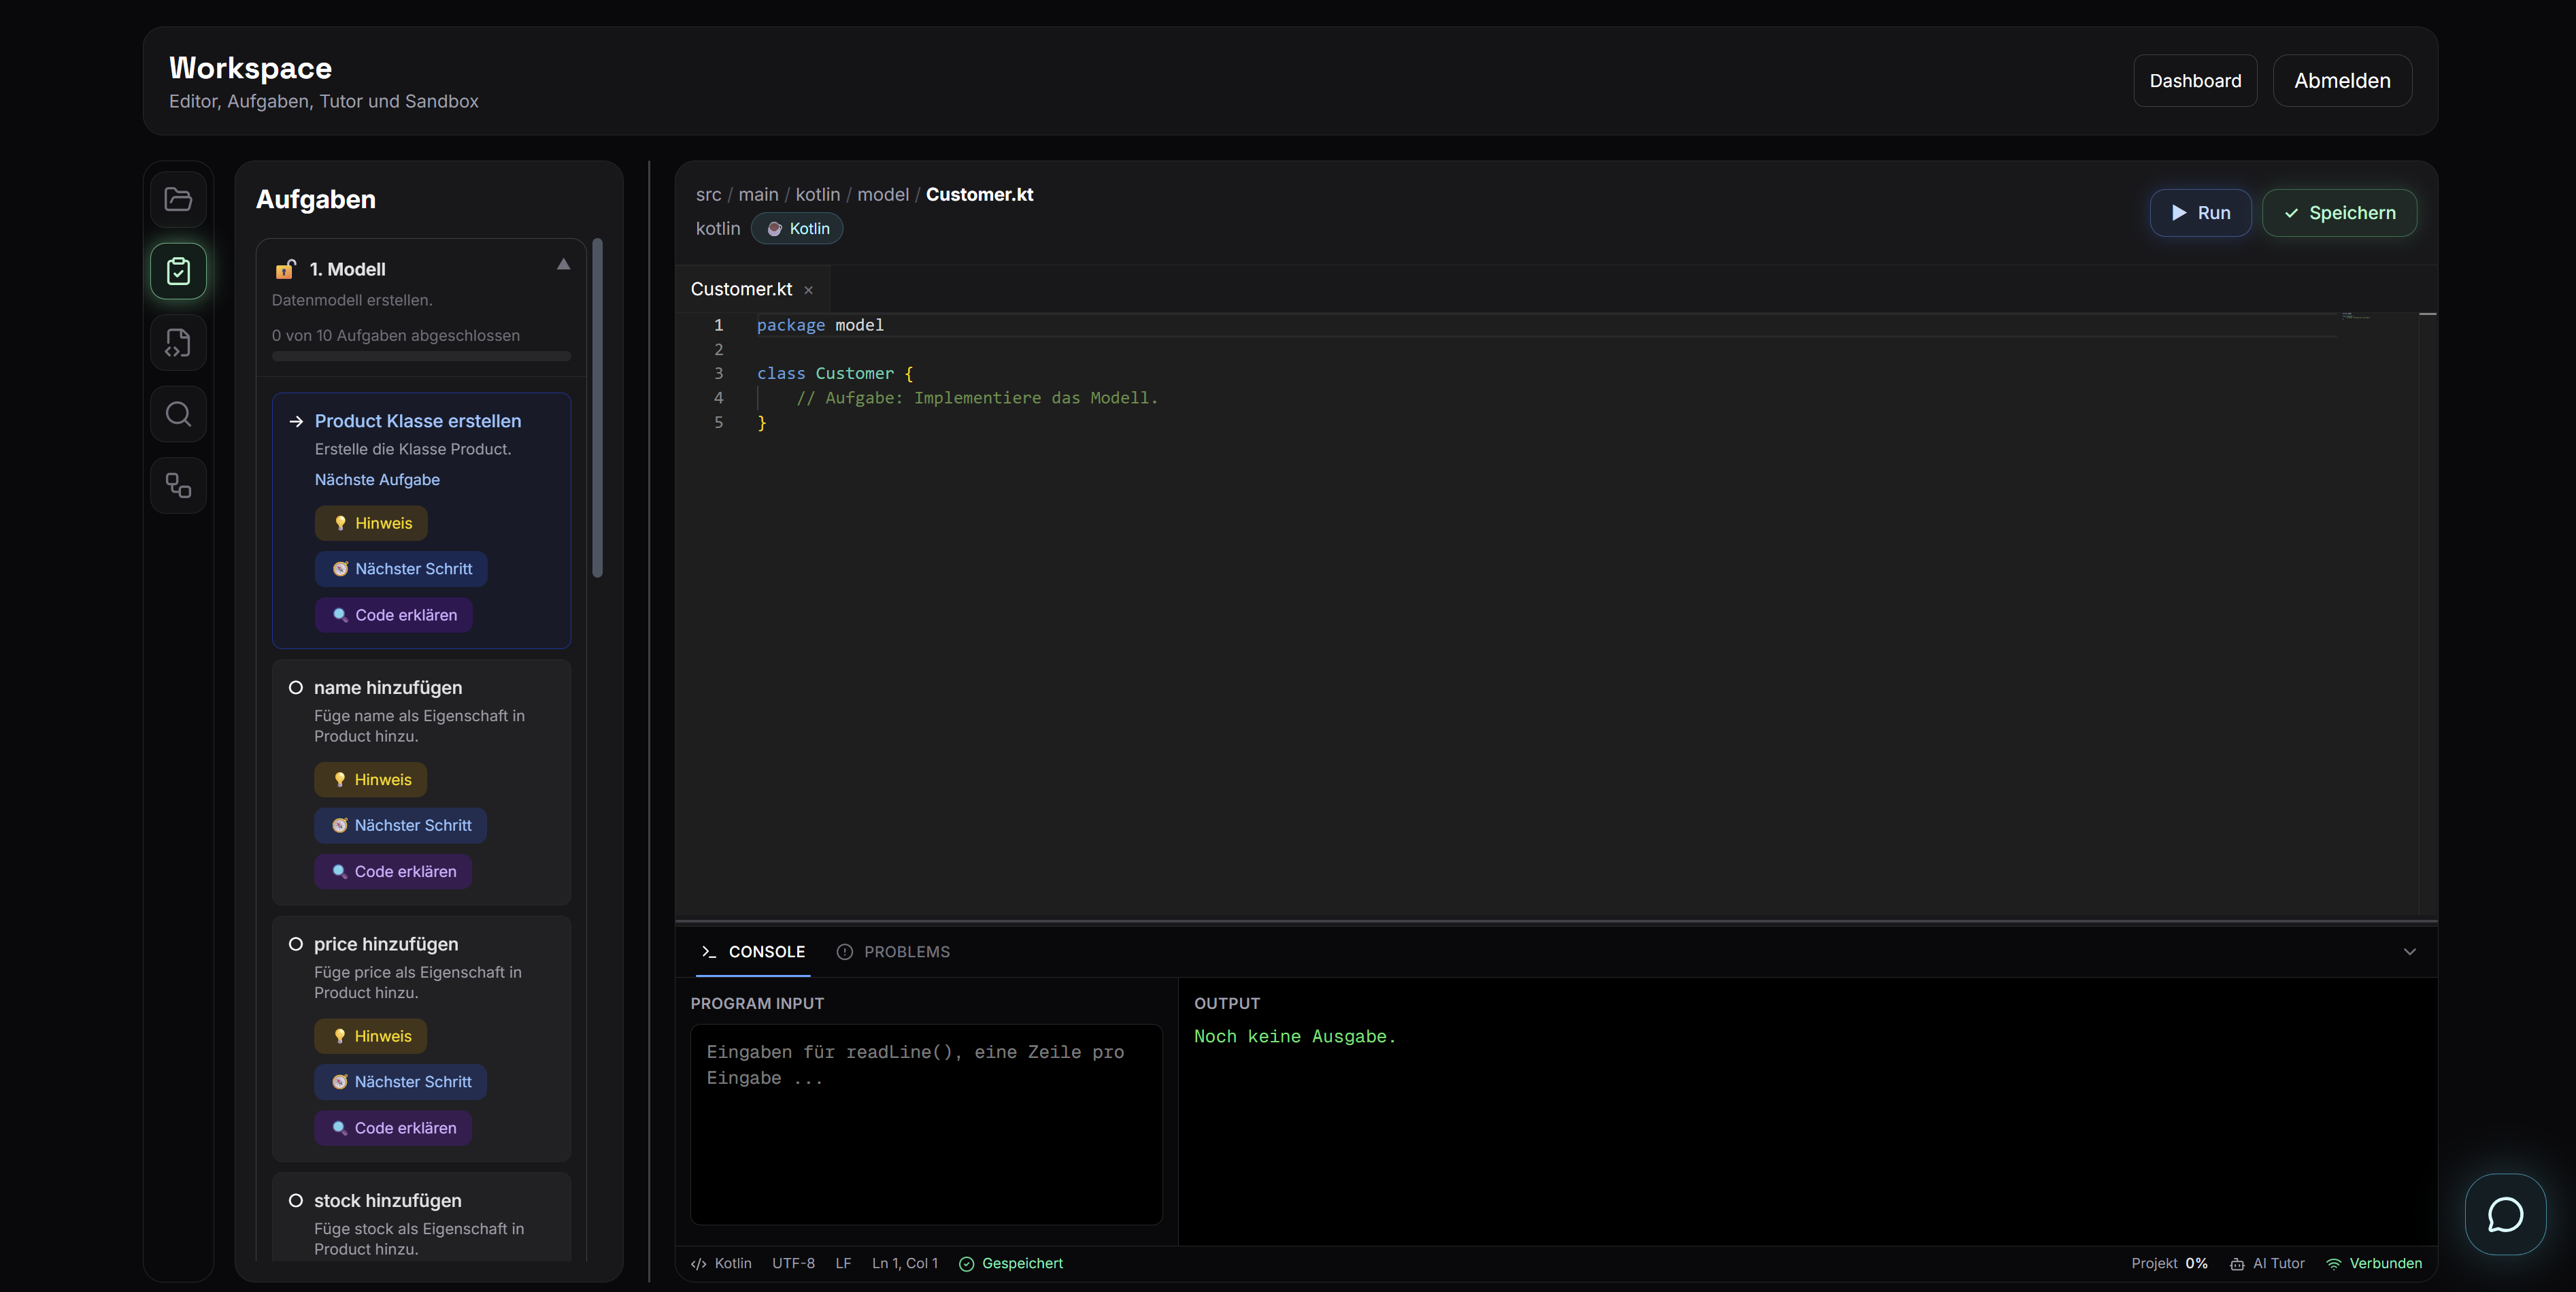This screenshot has width=2576, height=1292.
Task: Click the src breadcrumb segment
Action: pos(708,195)
